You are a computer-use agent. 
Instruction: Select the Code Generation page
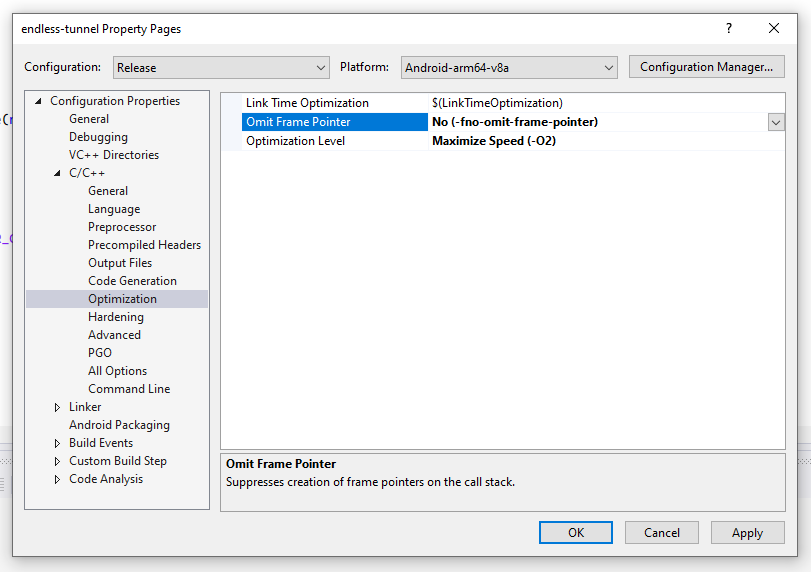click(132, 281)
